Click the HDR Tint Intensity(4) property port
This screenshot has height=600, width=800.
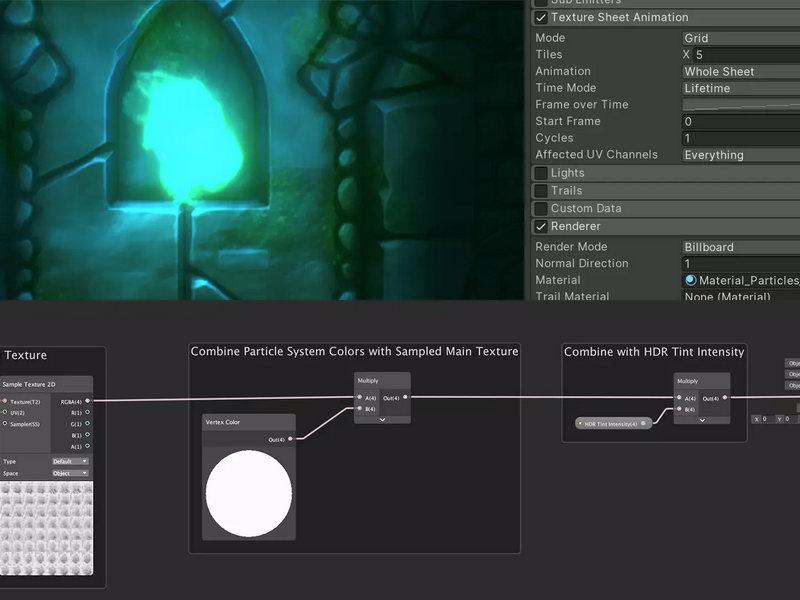click(x=643, y=423)
